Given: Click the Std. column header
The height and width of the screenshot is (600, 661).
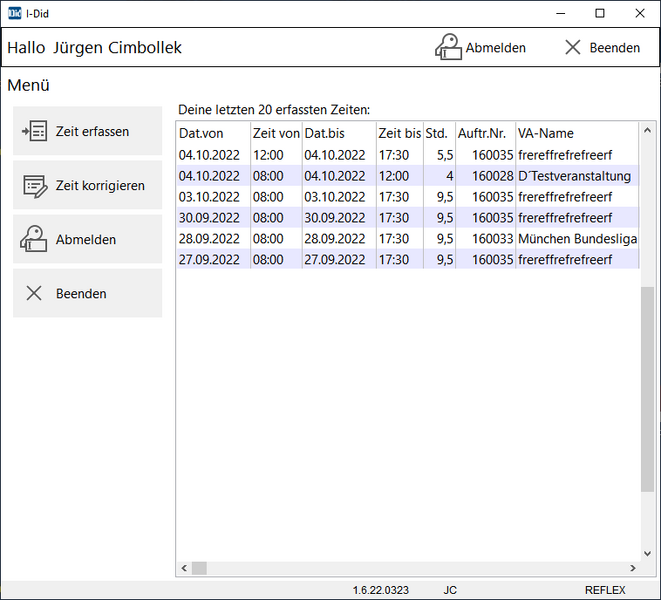Looking at the screenshot, I should coord(439,133).
